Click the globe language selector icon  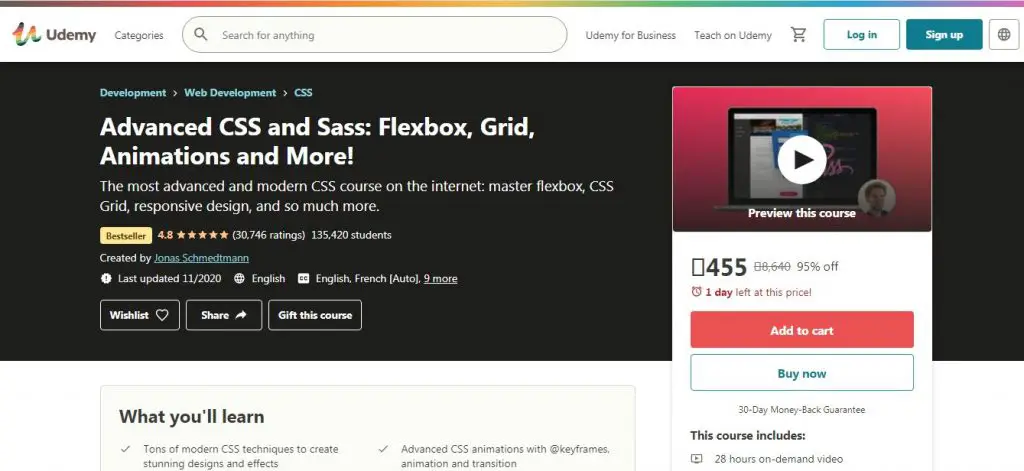1004,35
